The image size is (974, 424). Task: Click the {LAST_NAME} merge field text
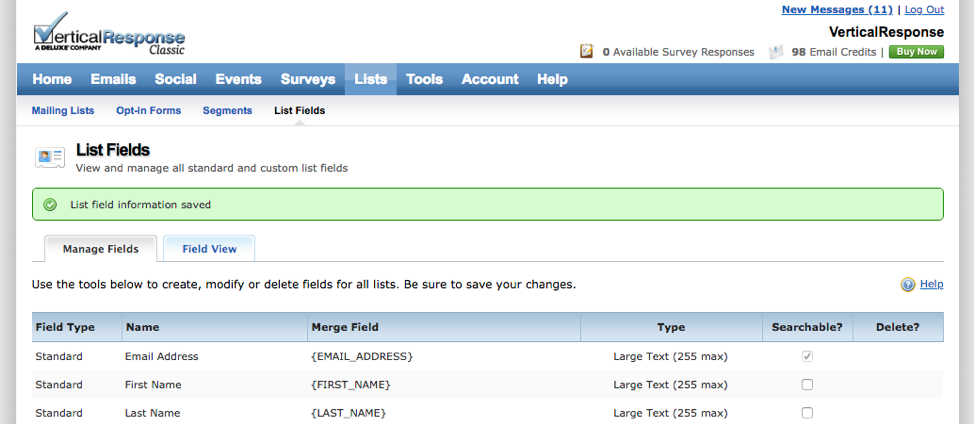[348, 413]
